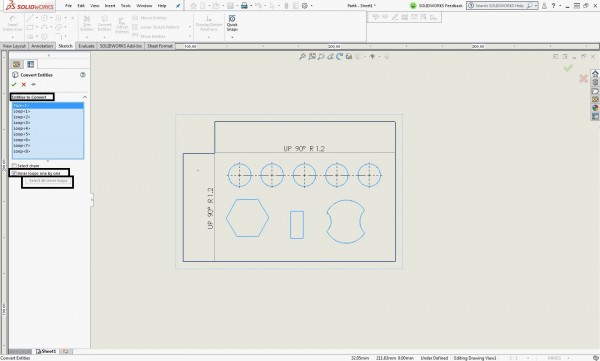Select Face<1> in the entities list
The image size is (600, 361).
pyautogui.click(x=48, y=105)
